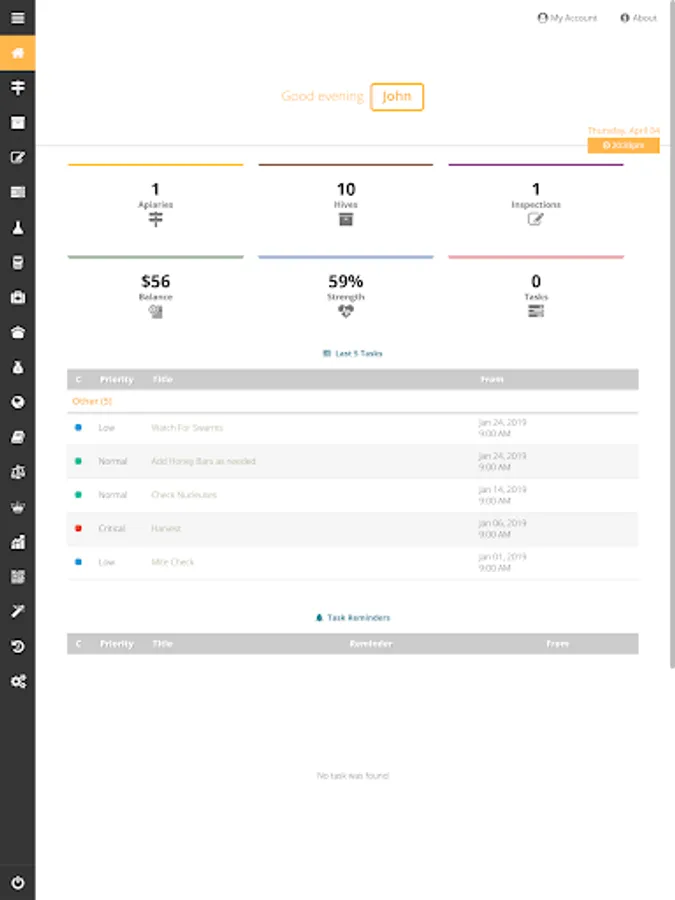Click the John username button
Image resolution: width=675 pixels, height=900 pixels.
pos(397,96)
